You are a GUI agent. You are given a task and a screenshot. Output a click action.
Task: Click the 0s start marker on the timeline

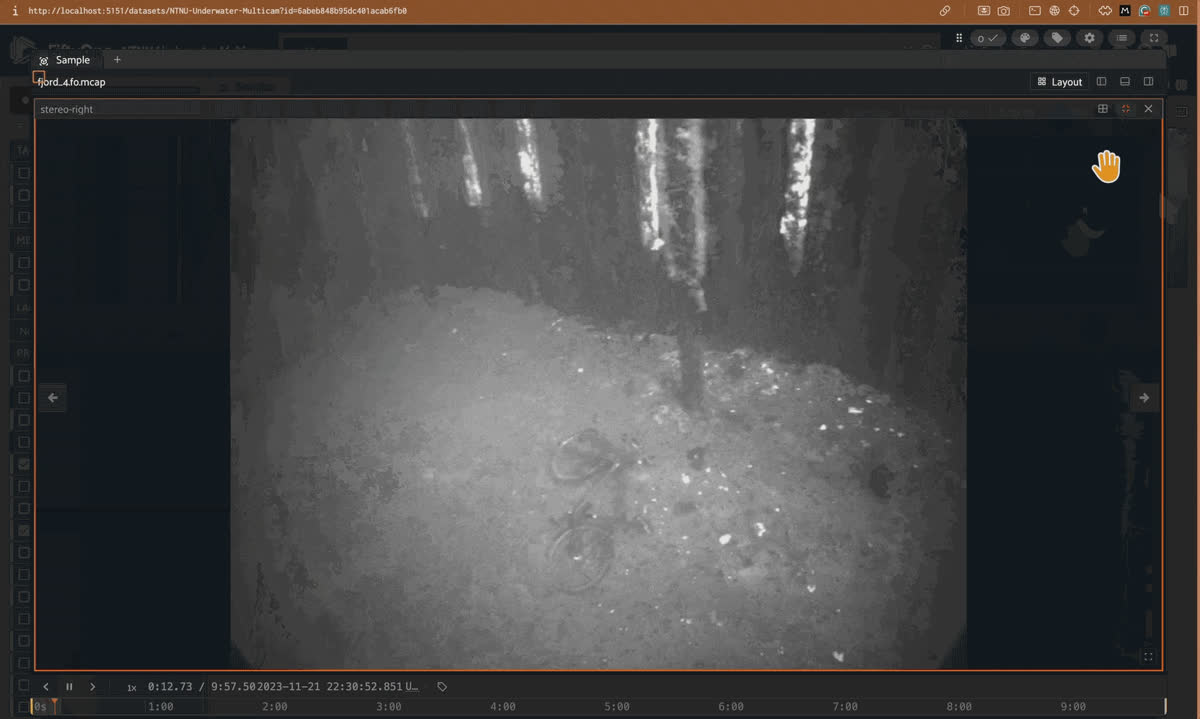(40, 707)
